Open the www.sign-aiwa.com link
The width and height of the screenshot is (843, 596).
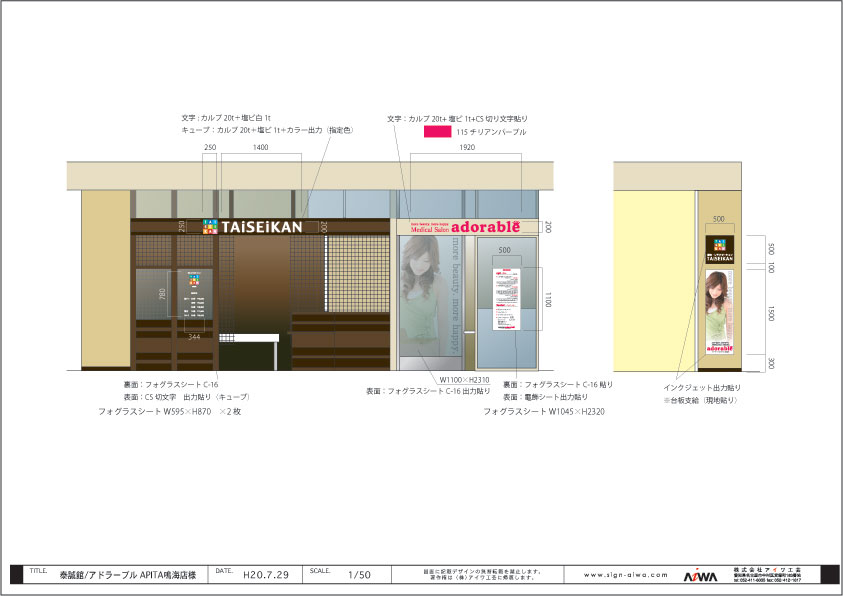click(x=625, y=575)
